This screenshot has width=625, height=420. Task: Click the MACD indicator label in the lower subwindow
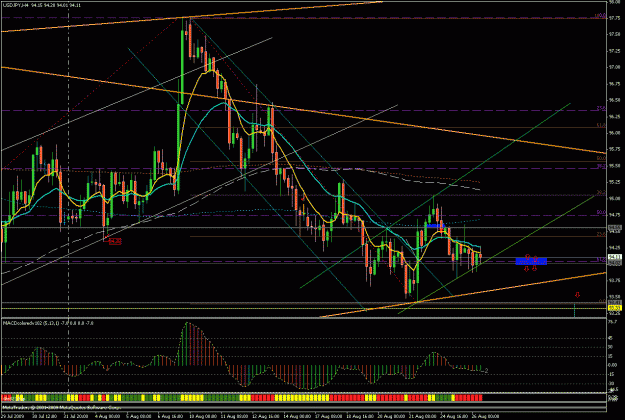[x=48, y=323]
